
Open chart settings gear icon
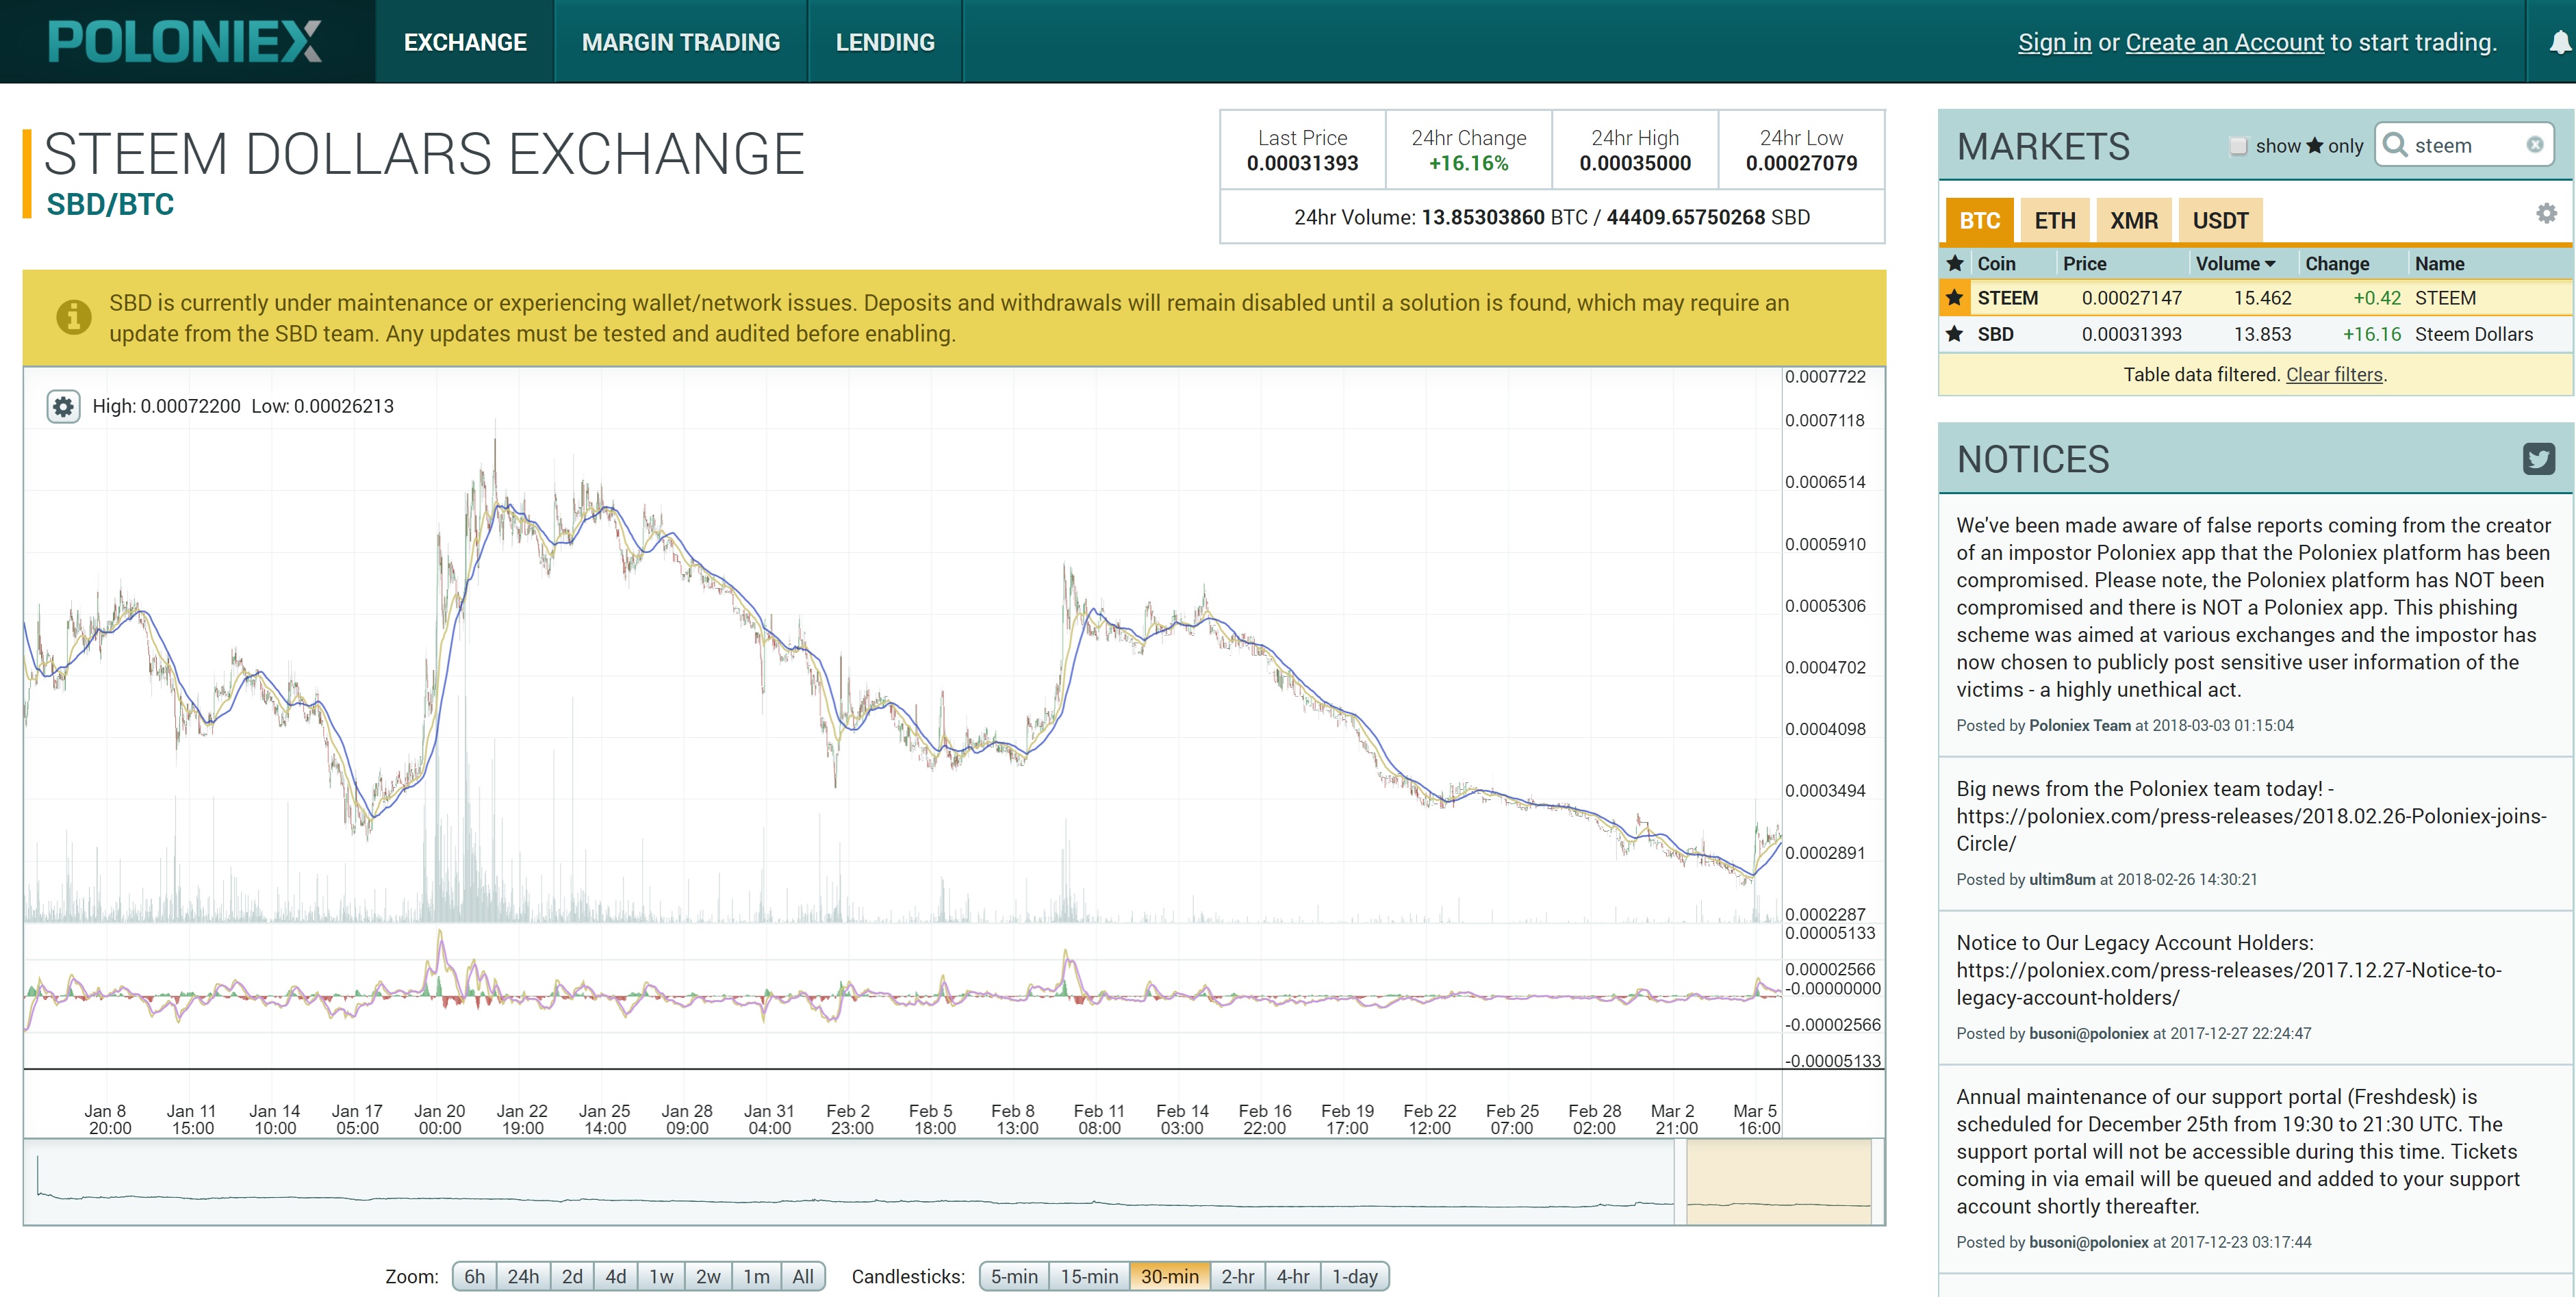coord(63,406)
